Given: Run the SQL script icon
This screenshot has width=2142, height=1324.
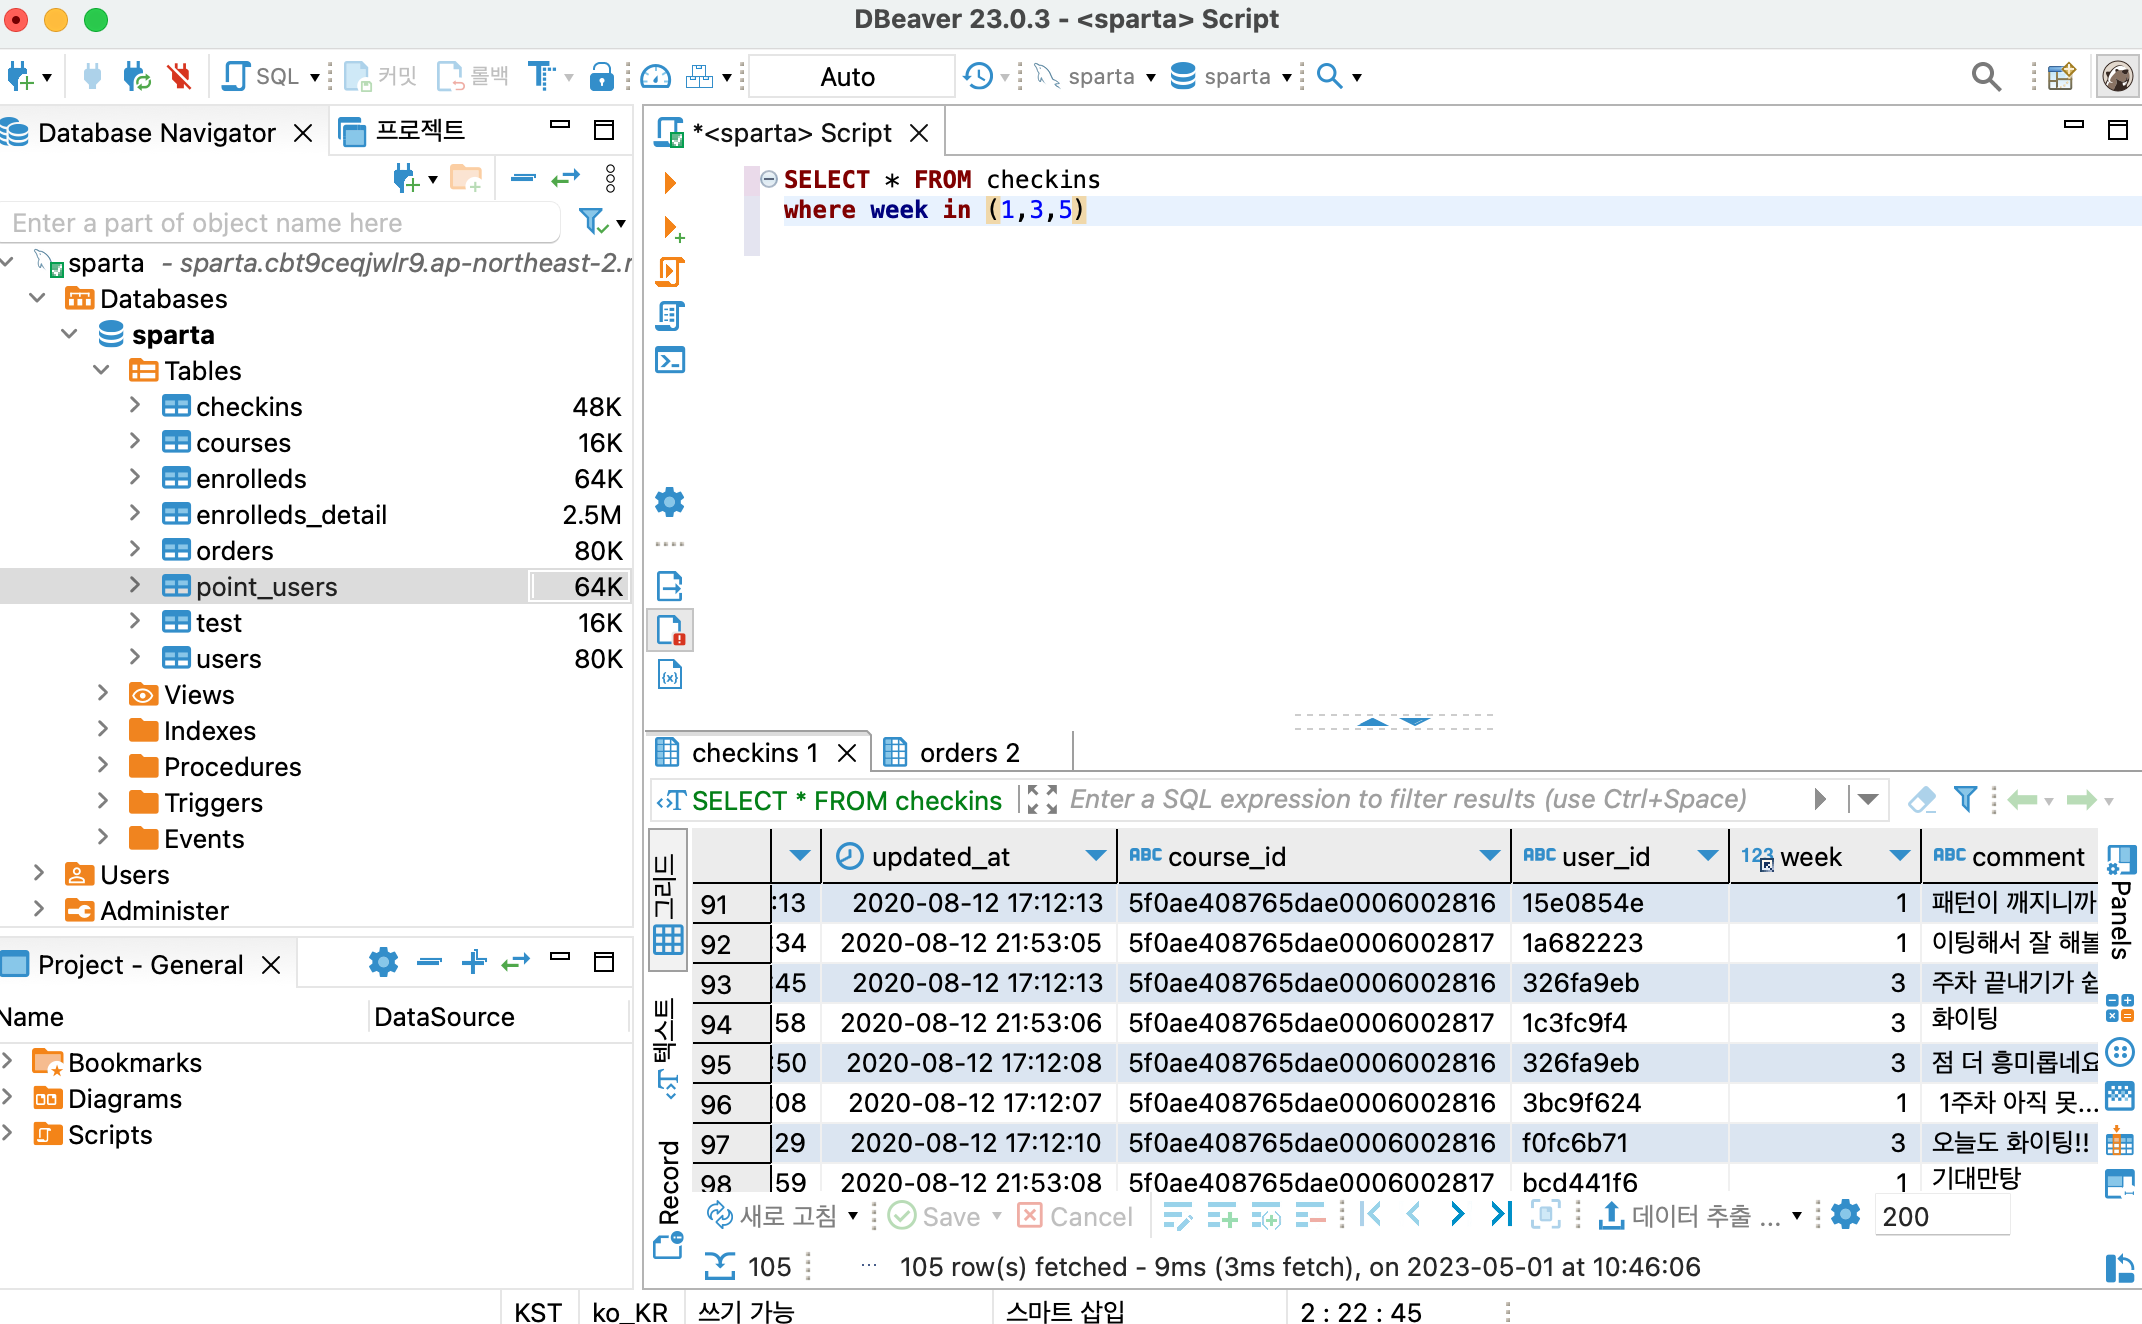Looking at the screenshot, I should point(670,272).
